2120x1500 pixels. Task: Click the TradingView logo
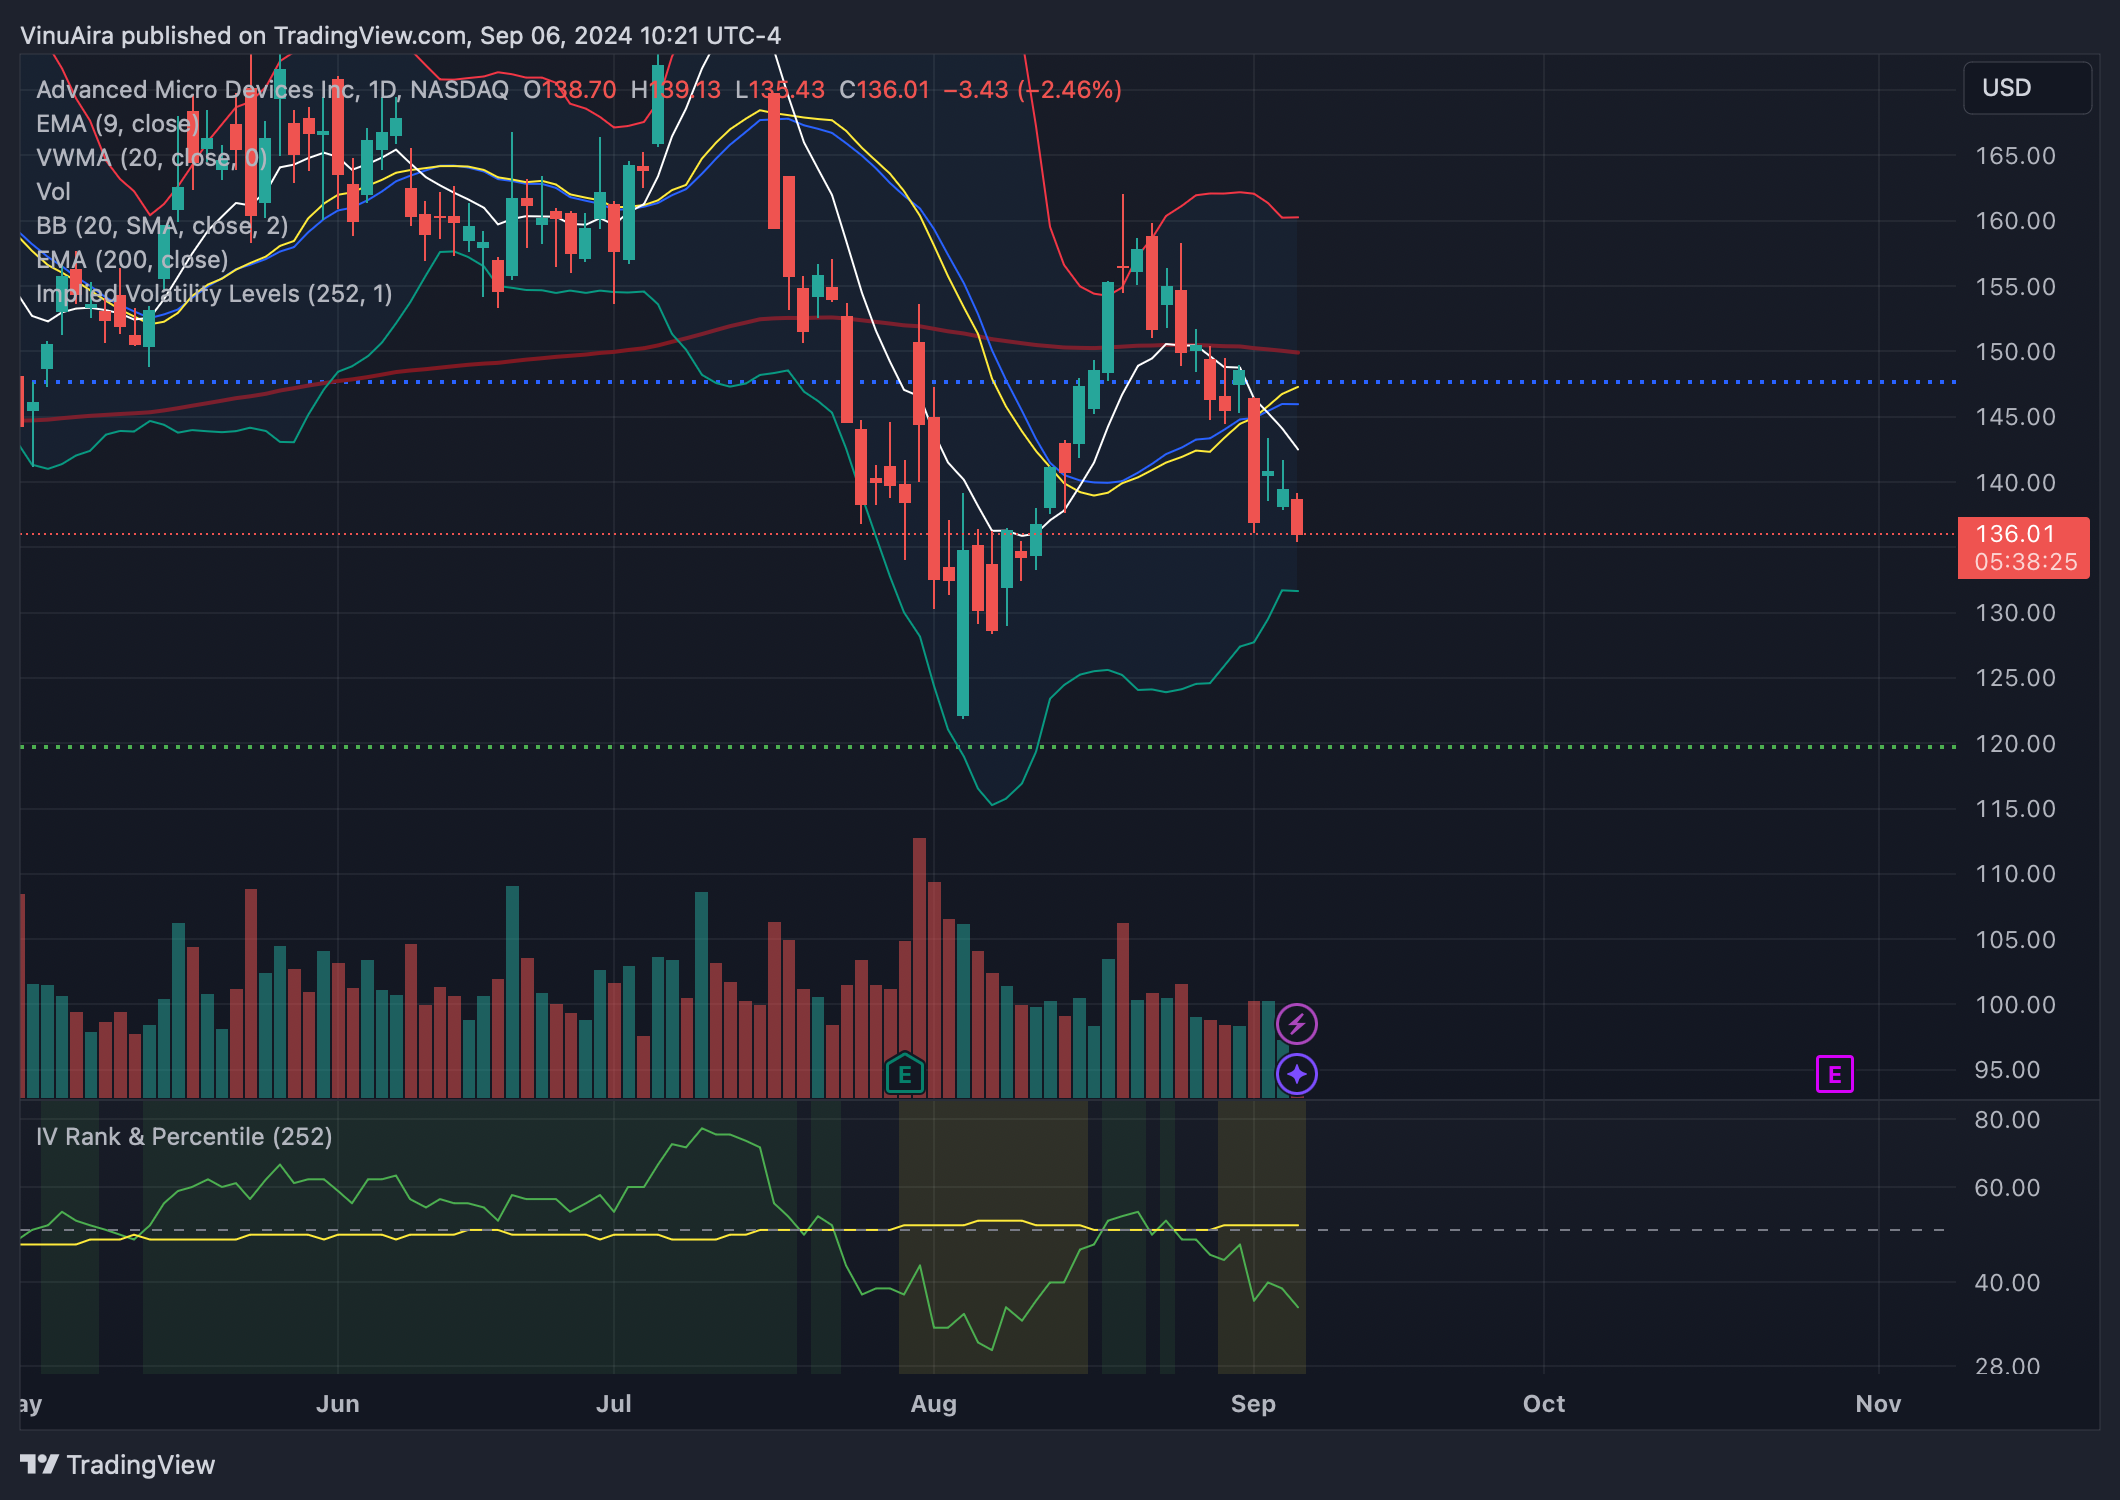point(117,1464)
